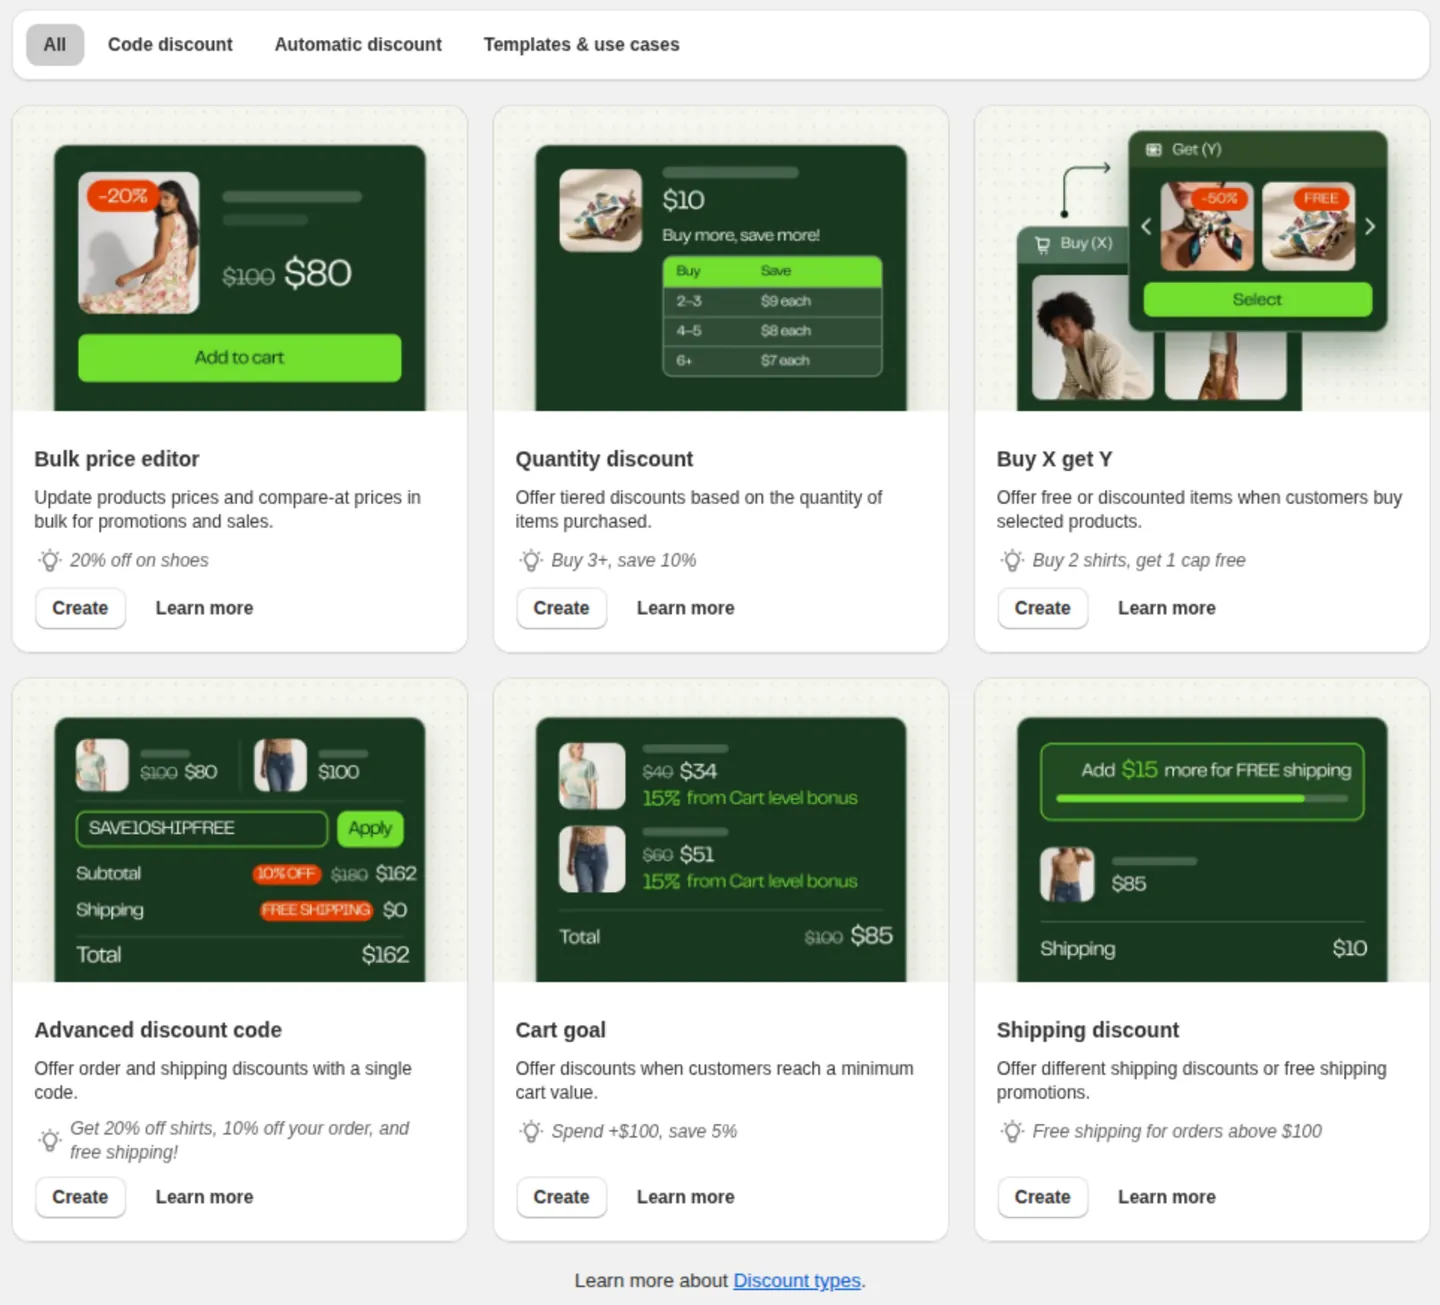The width and height of the screenshot is (1440, 1305).
Task: Create a Quantity discount
Action: (x=561, y=608)
